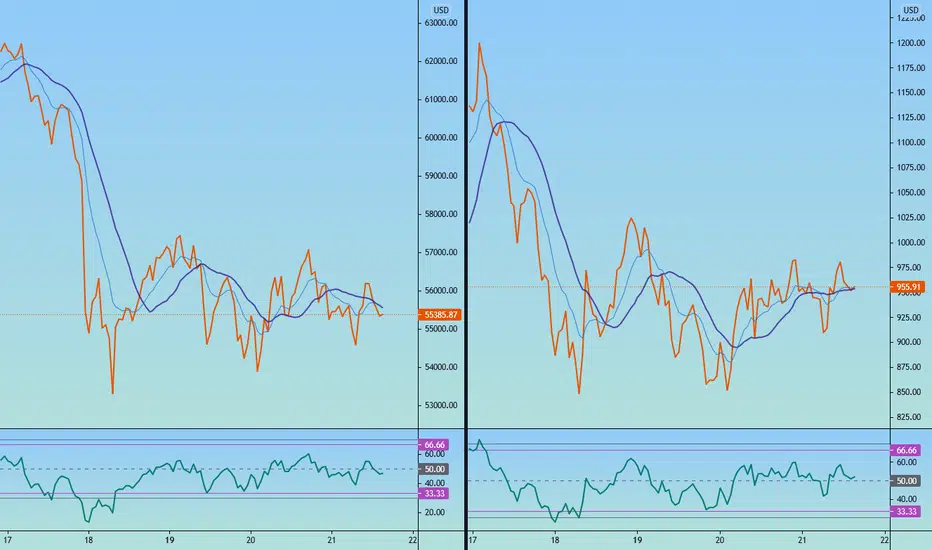
Task: Click the 60000.00 price axis value
Action: click(x=441, y=137)
